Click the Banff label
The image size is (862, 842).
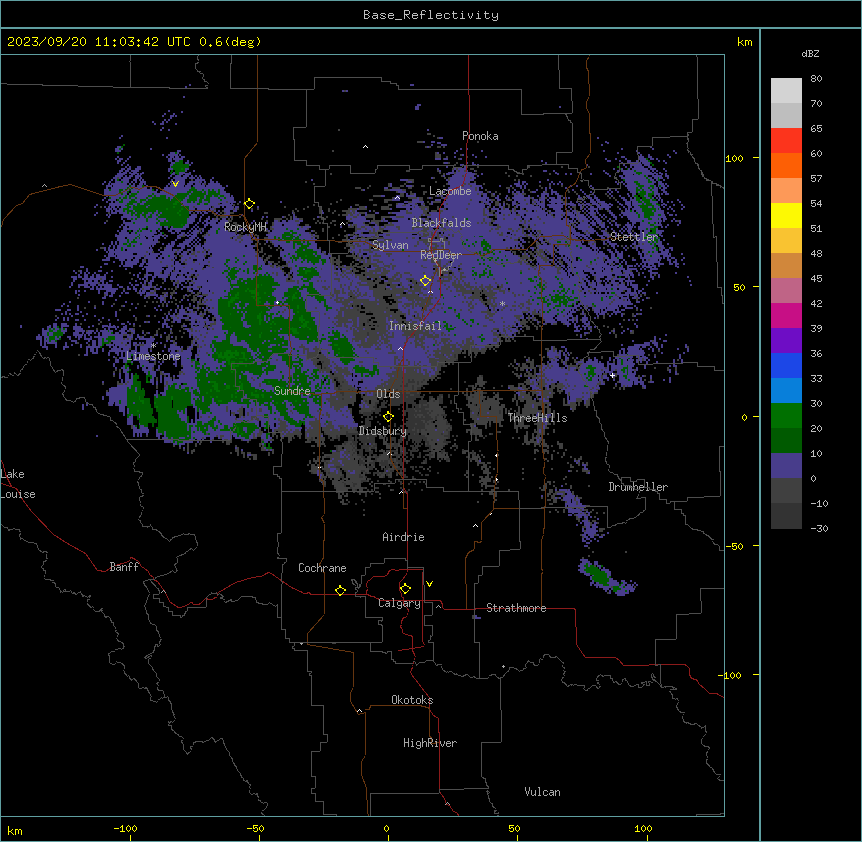click(x=124, y=567)
